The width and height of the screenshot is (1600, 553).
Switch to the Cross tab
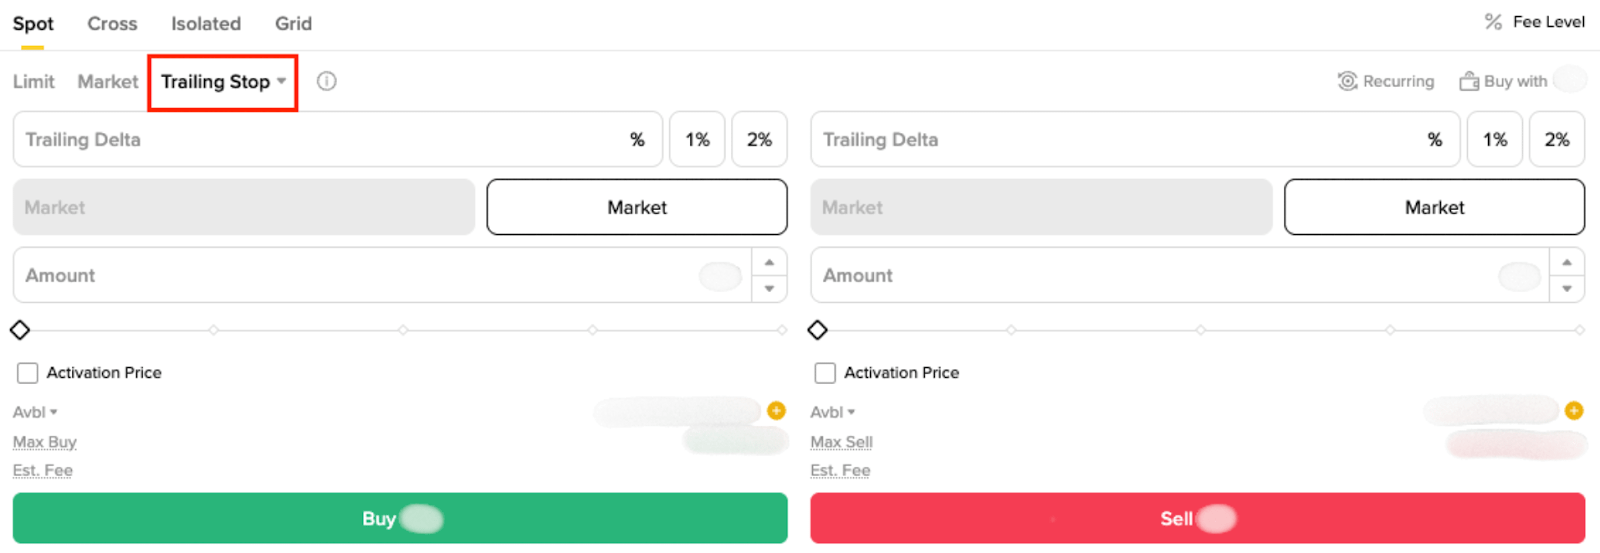pos(112,23)
